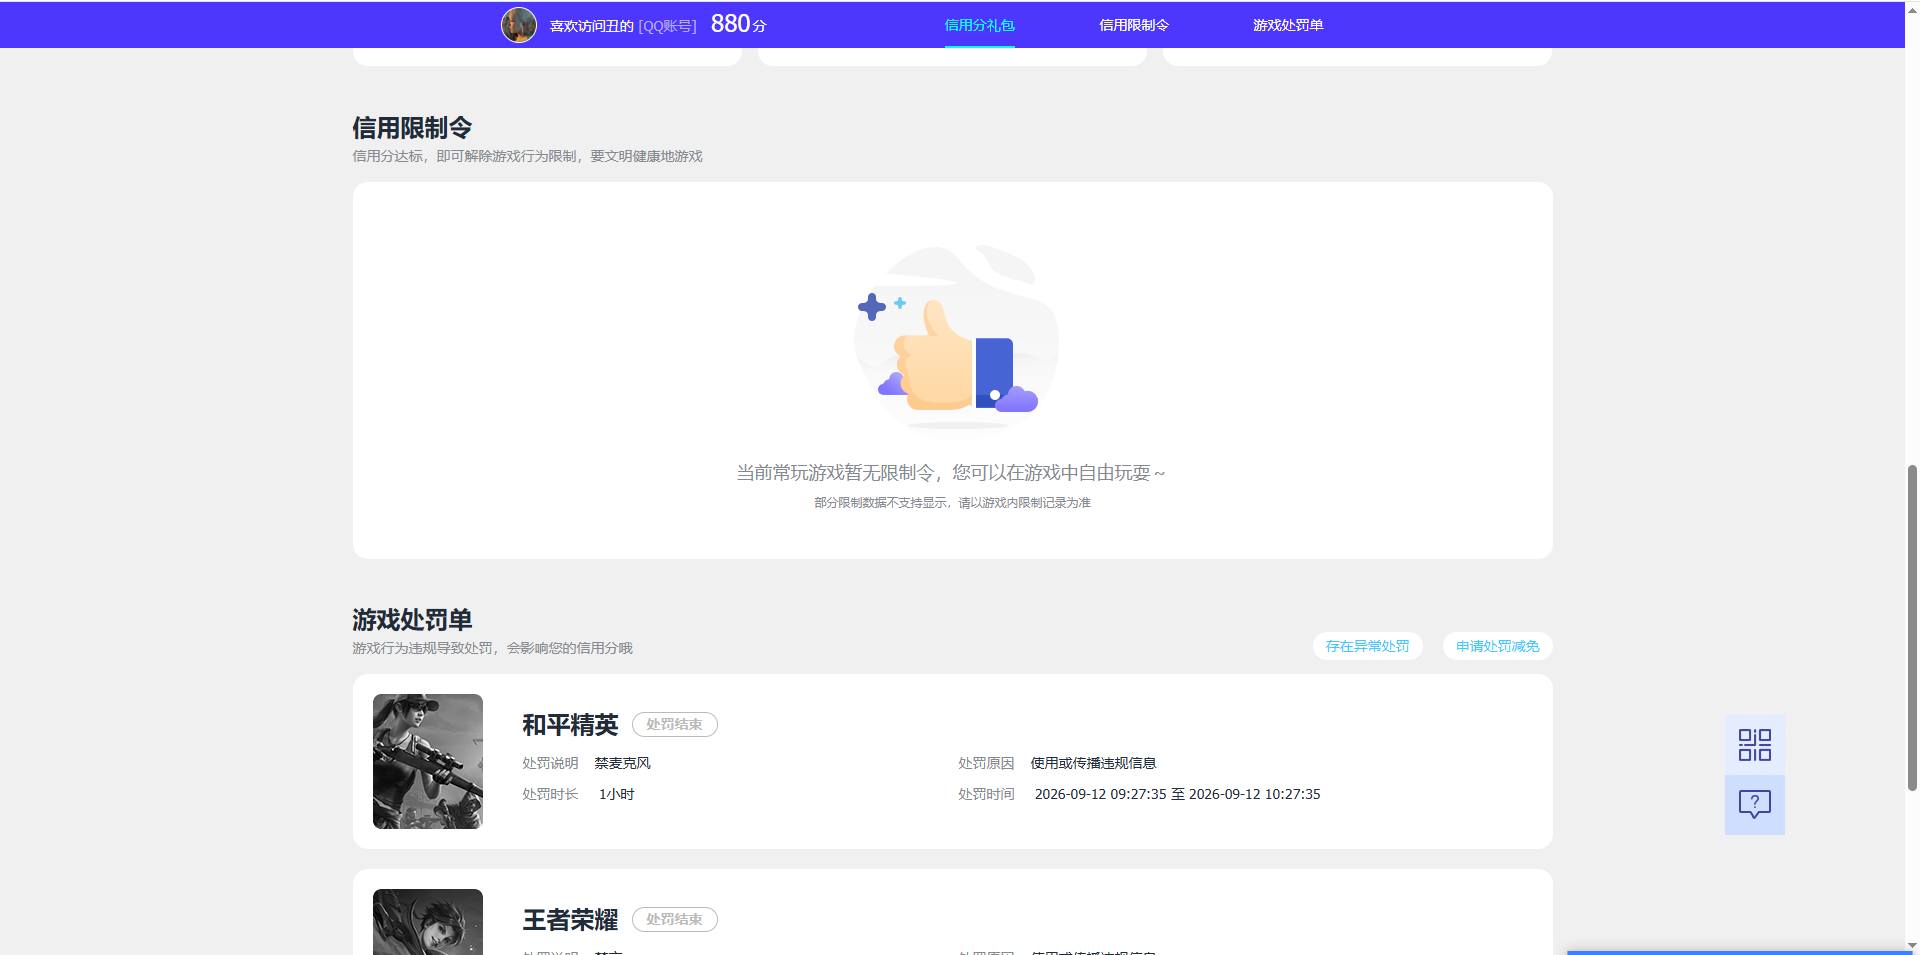This screenshot has width=1920, height=955.
Task: Switch to 游戏处罚单 tab
Action: (x=1288, y=25)
